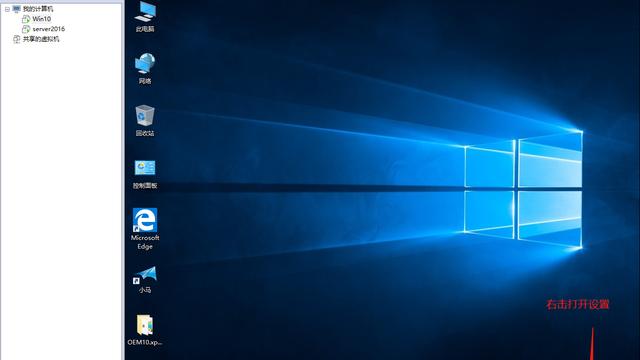Select the OEM10.xp archive file icon
The width and height of the screenshot is (640, 360).
(x=145, y=330)
